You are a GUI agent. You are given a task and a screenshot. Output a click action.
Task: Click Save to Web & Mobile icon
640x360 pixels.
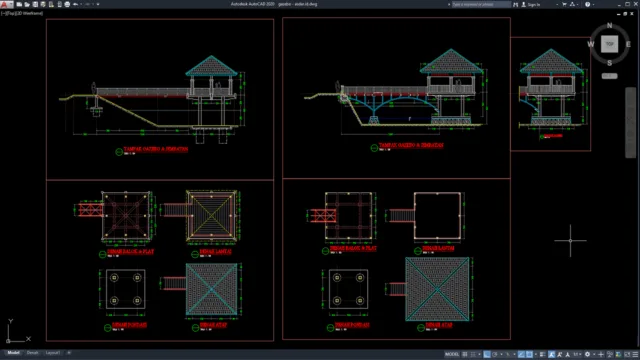pyautogui.click(x=60, y=4)
